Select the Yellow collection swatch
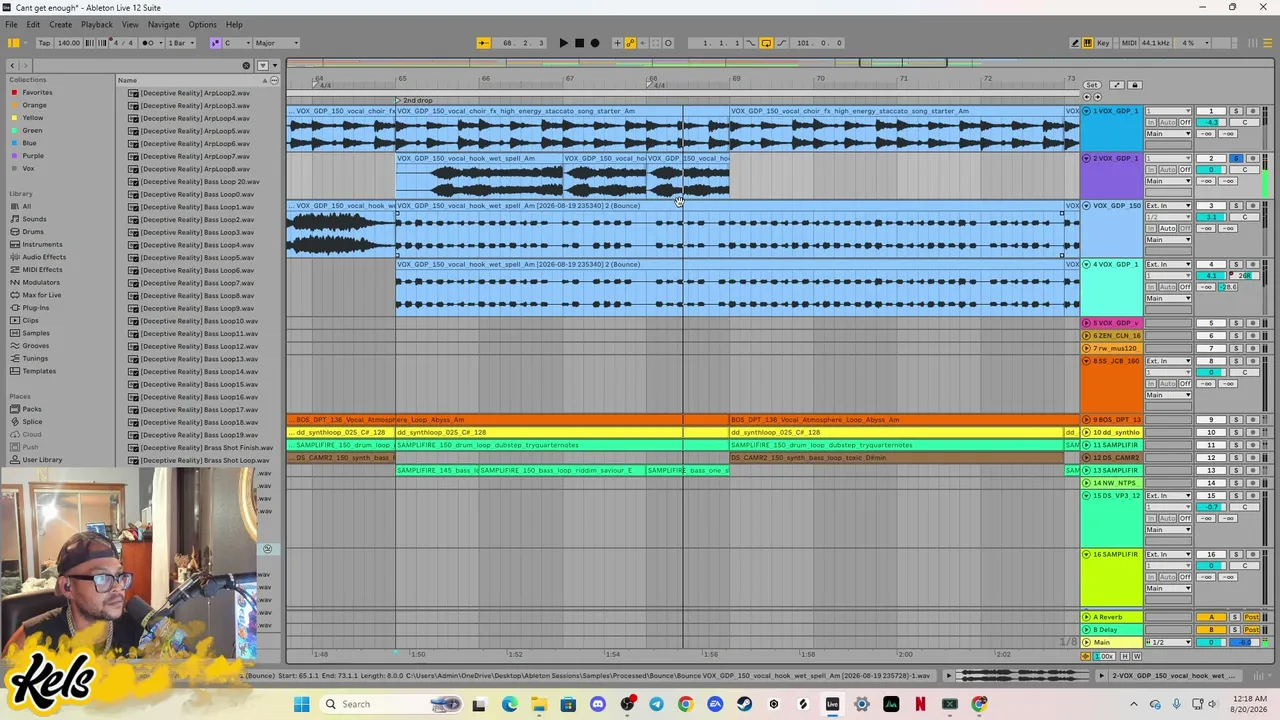 [14, 118]
